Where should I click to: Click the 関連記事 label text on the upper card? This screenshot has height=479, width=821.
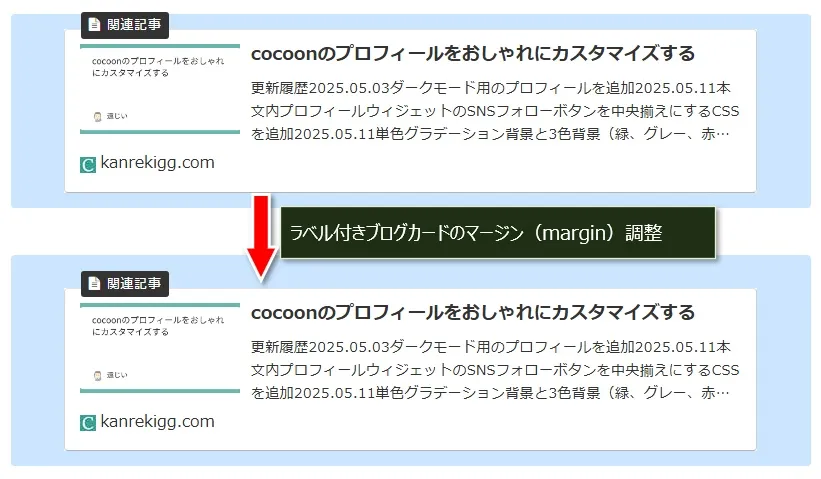(134, 24)
